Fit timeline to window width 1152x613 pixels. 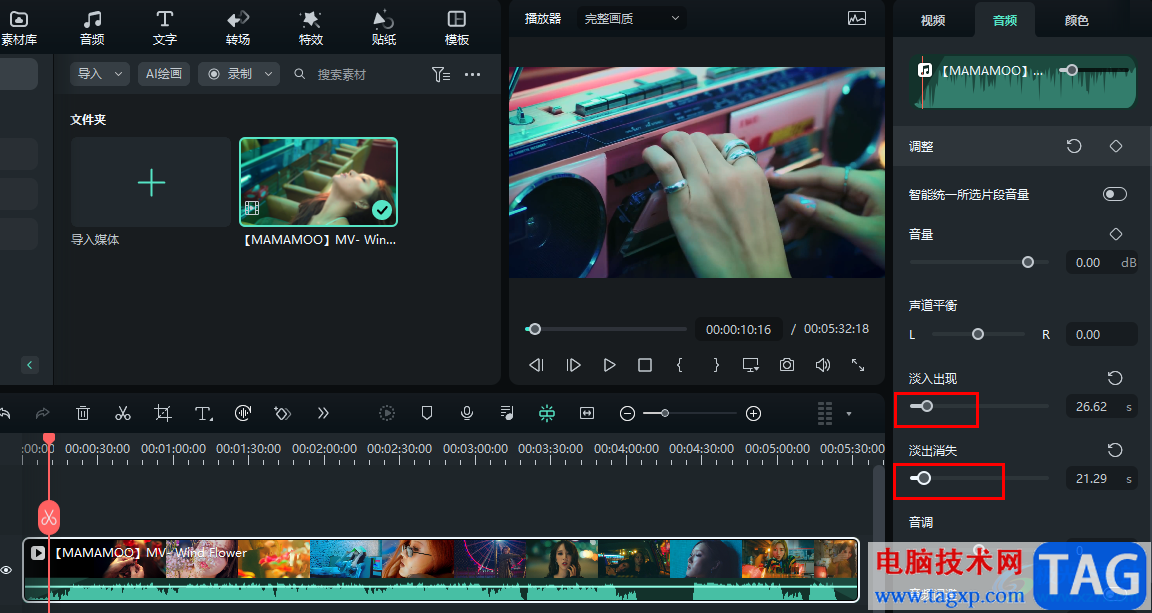pos(586,413)
